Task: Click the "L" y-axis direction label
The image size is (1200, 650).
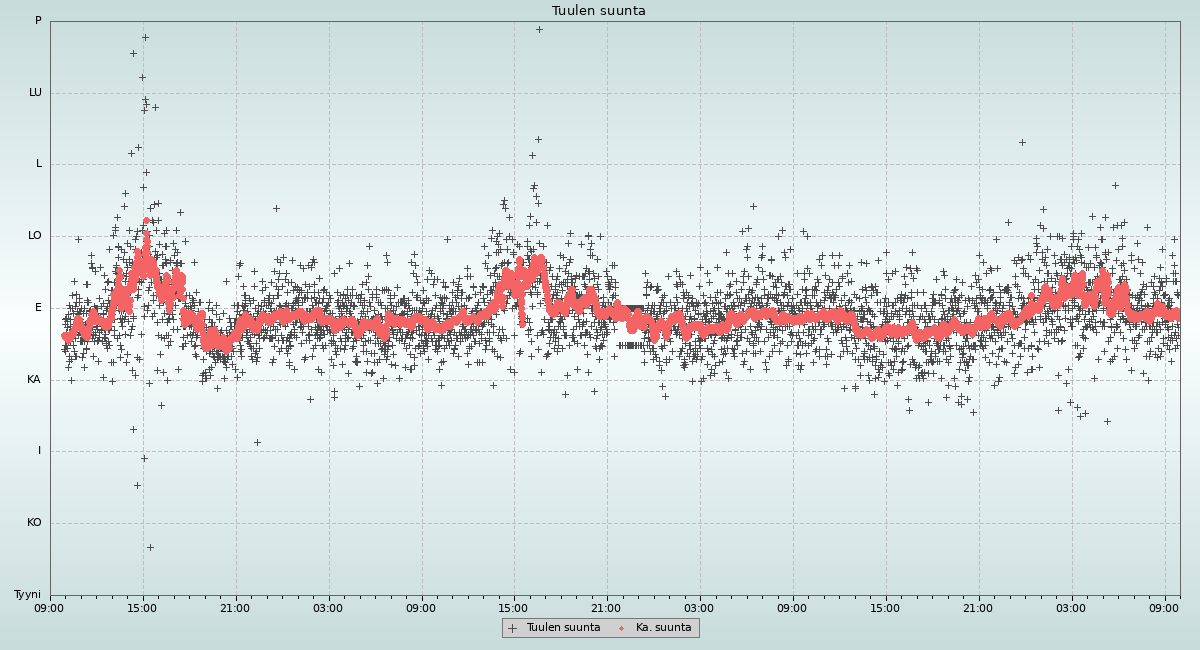Action: (x=39, y=164)
